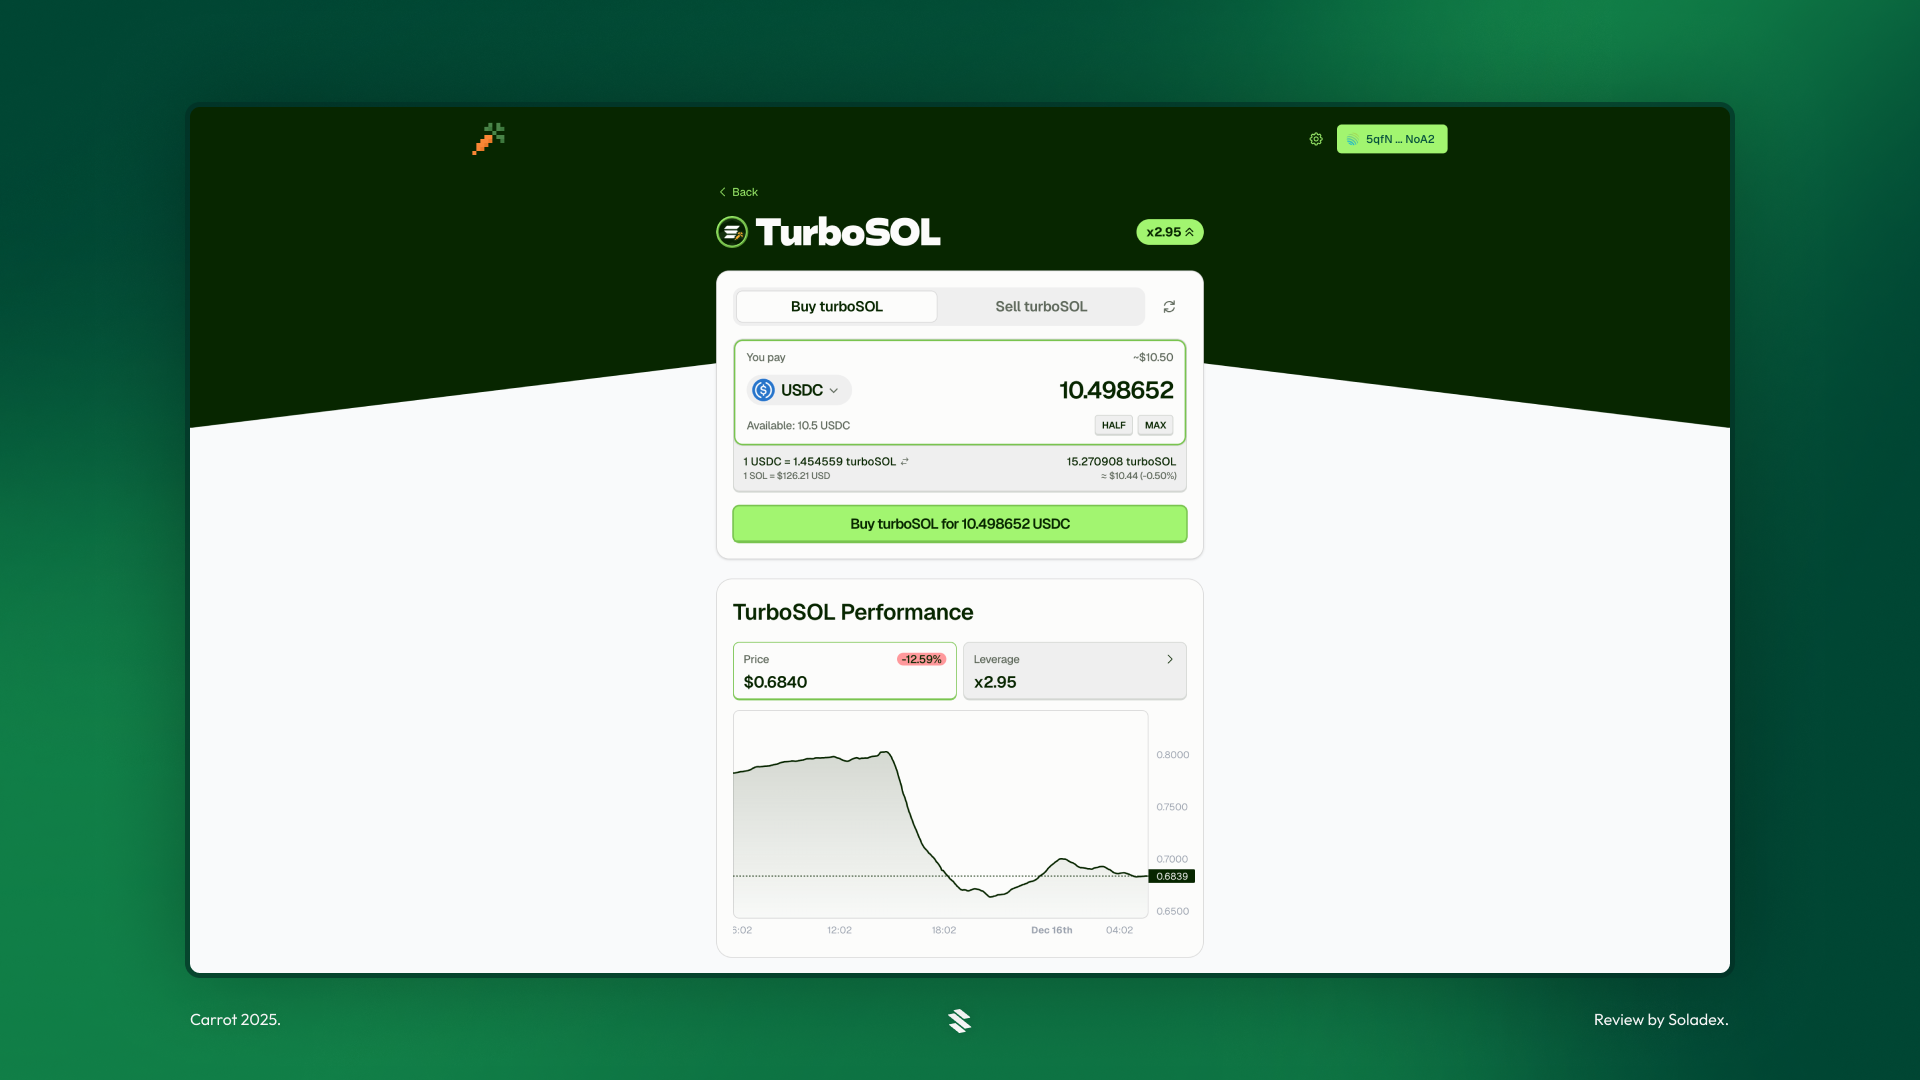Screen dimensions: 1920x1080
Task: Click the TurboSOL token logo next to the title
Action: point(731,231)
